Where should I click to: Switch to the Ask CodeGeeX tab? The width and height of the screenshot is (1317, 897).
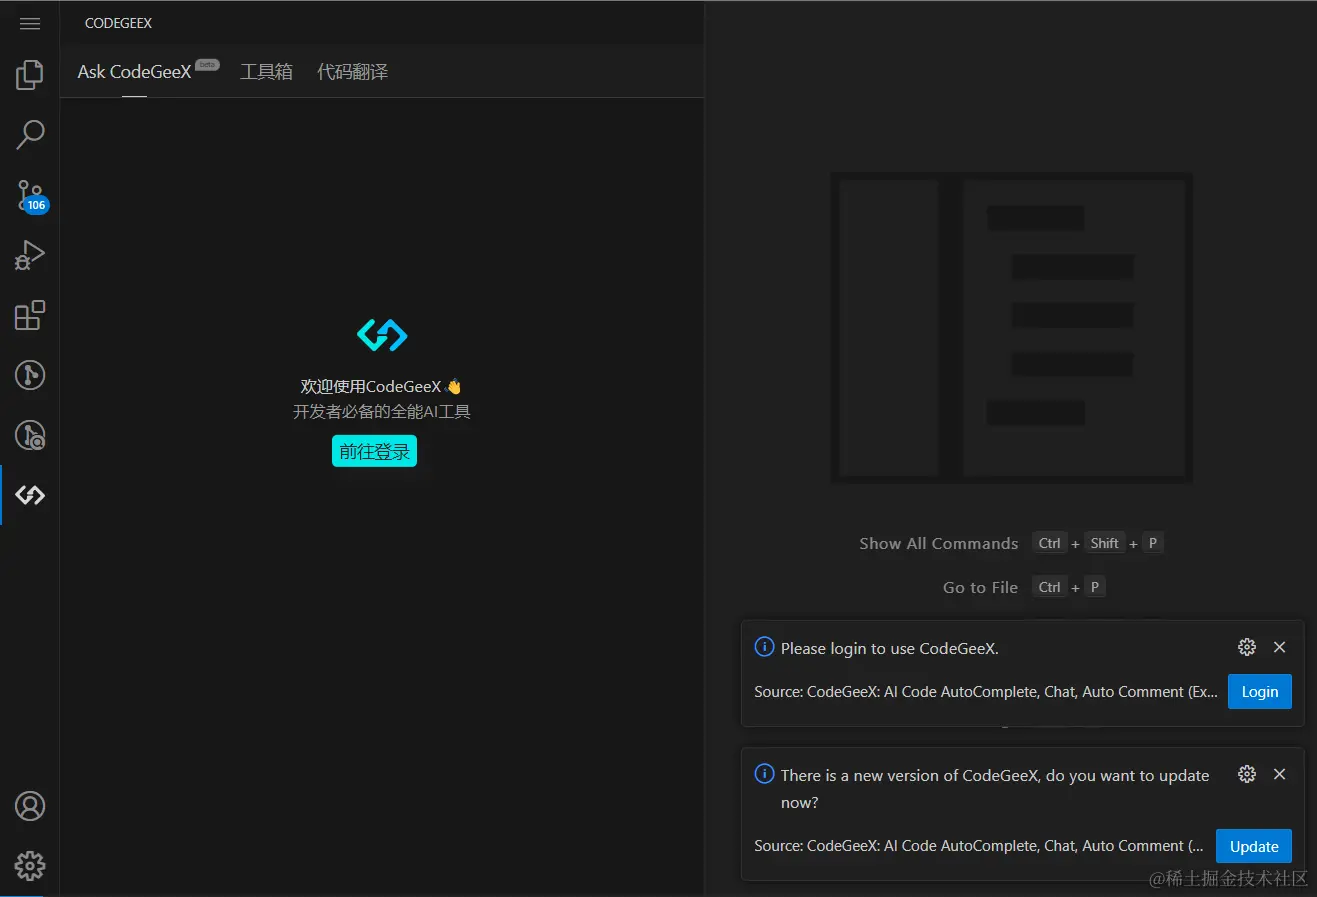(134, 72)
